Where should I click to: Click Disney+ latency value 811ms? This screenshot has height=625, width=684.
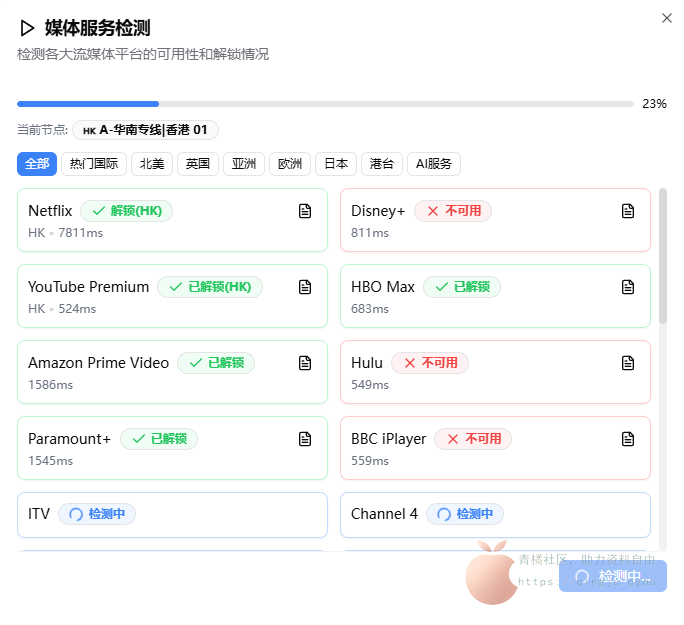click(370, 233)
